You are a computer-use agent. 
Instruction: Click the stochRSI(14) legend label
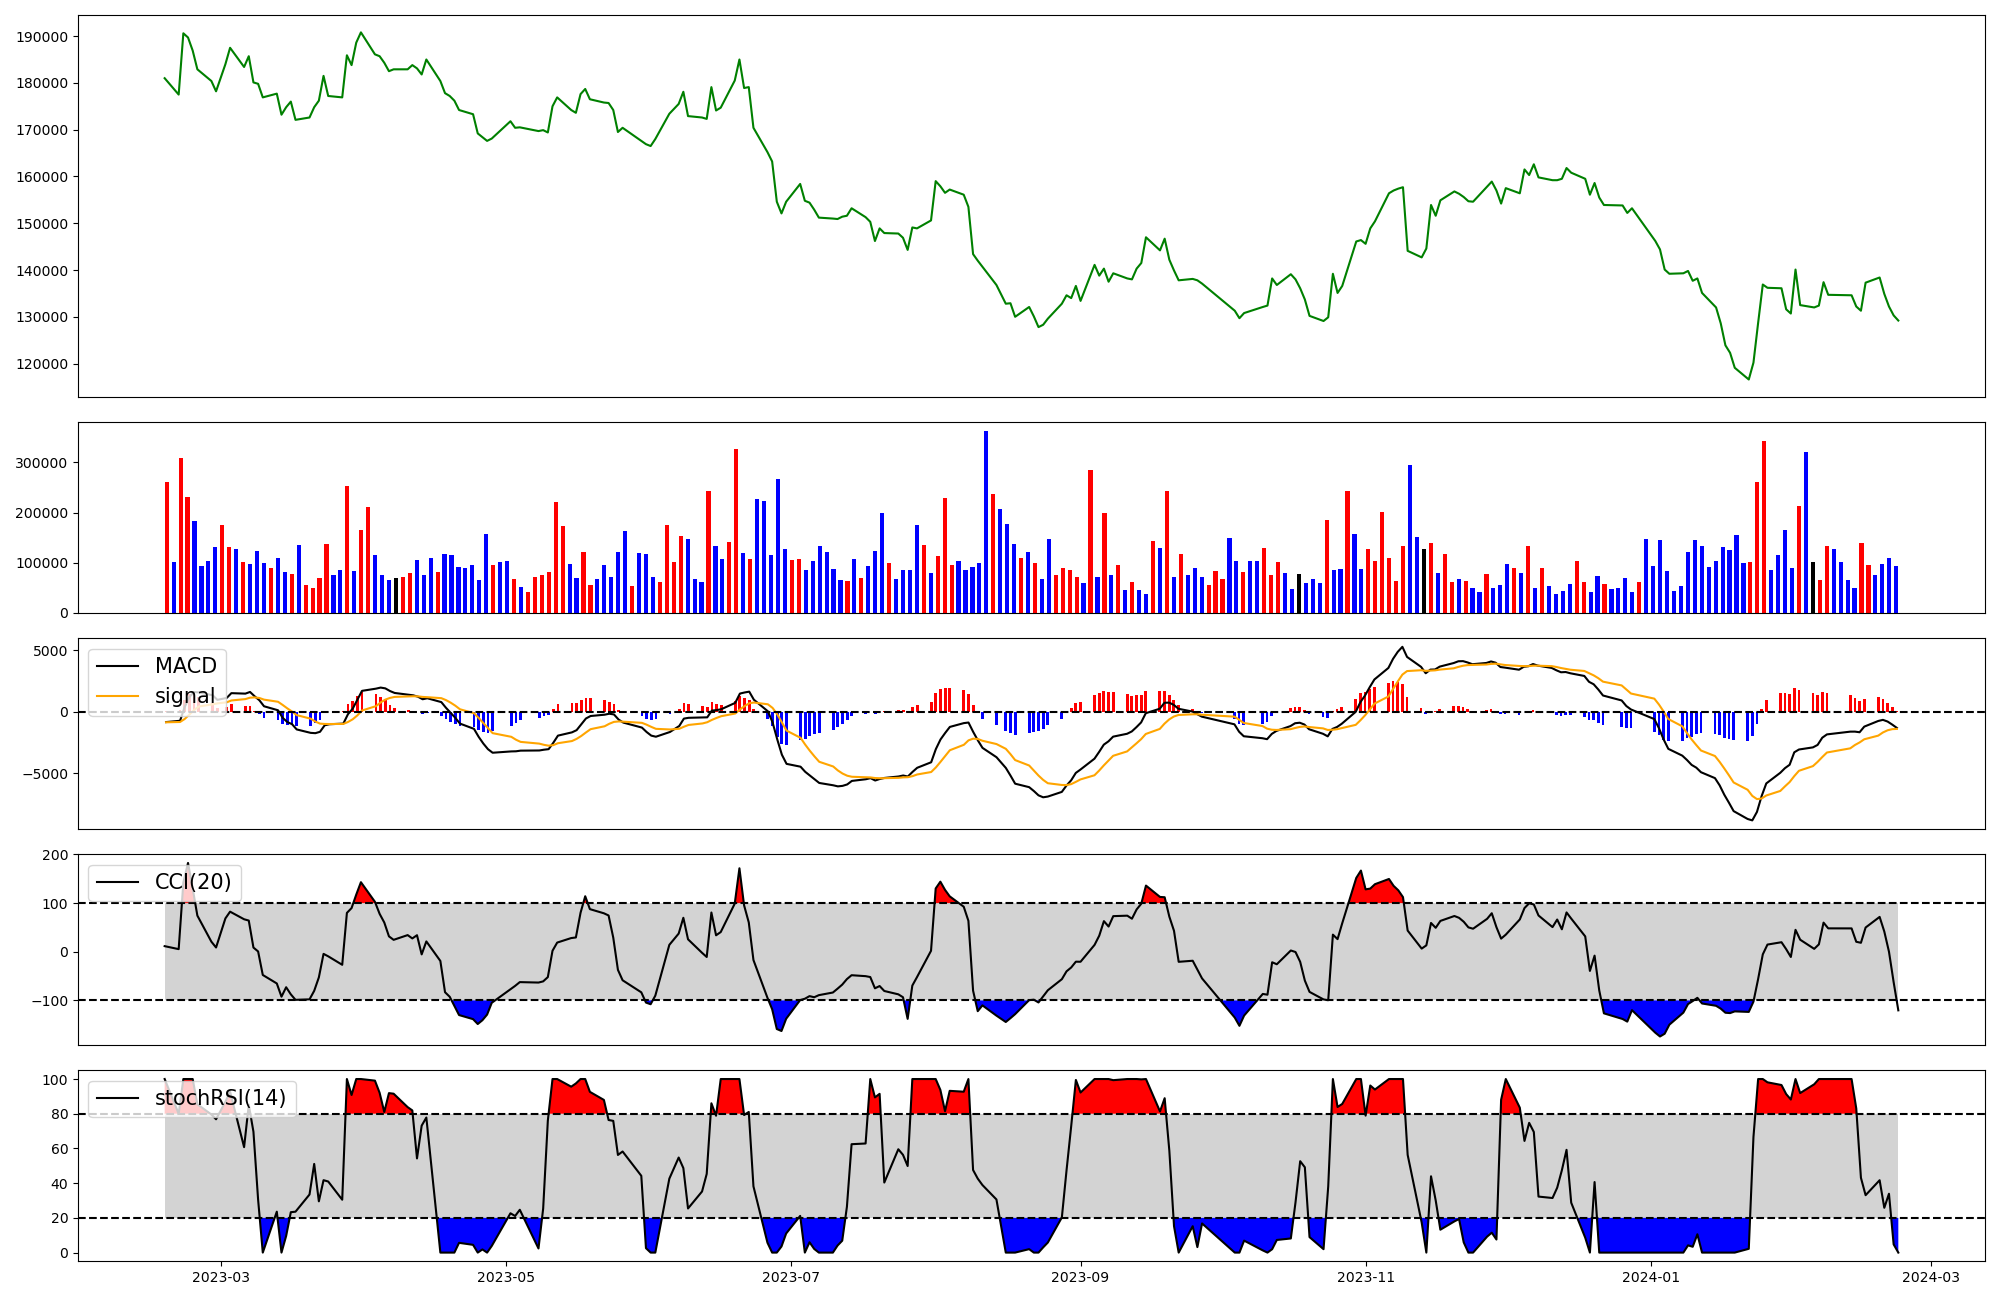pyautogui.click(x=220, y=1098)
